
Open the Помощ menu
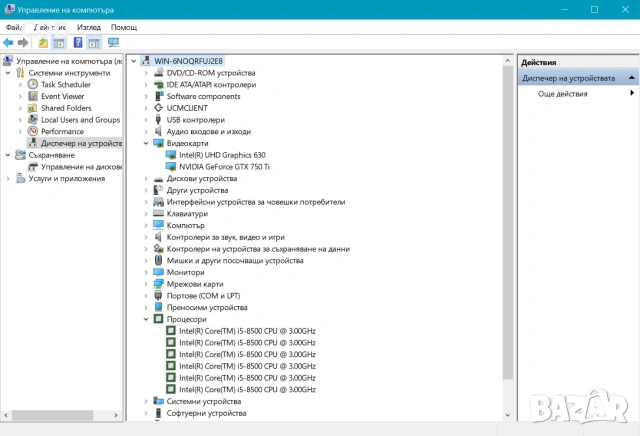click(124, 27)
